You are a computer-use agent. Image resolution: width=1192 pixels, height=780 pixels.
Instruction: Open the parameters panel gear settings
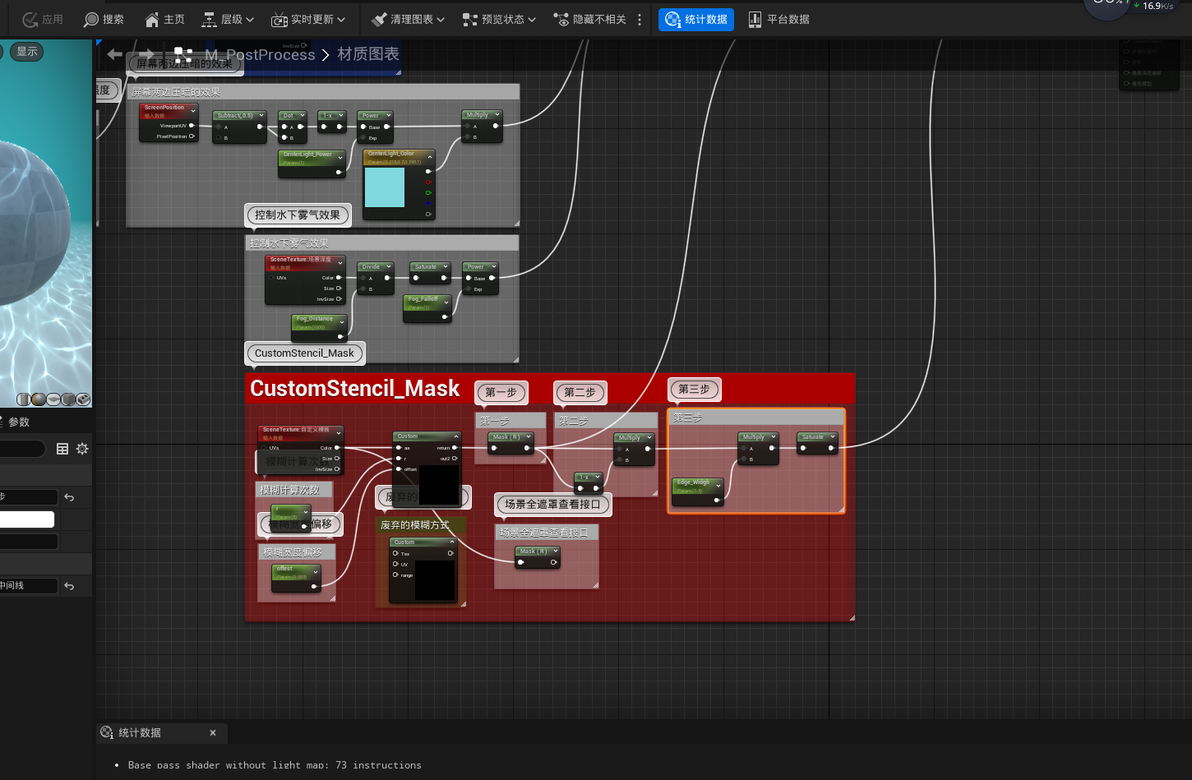[82, 449]
